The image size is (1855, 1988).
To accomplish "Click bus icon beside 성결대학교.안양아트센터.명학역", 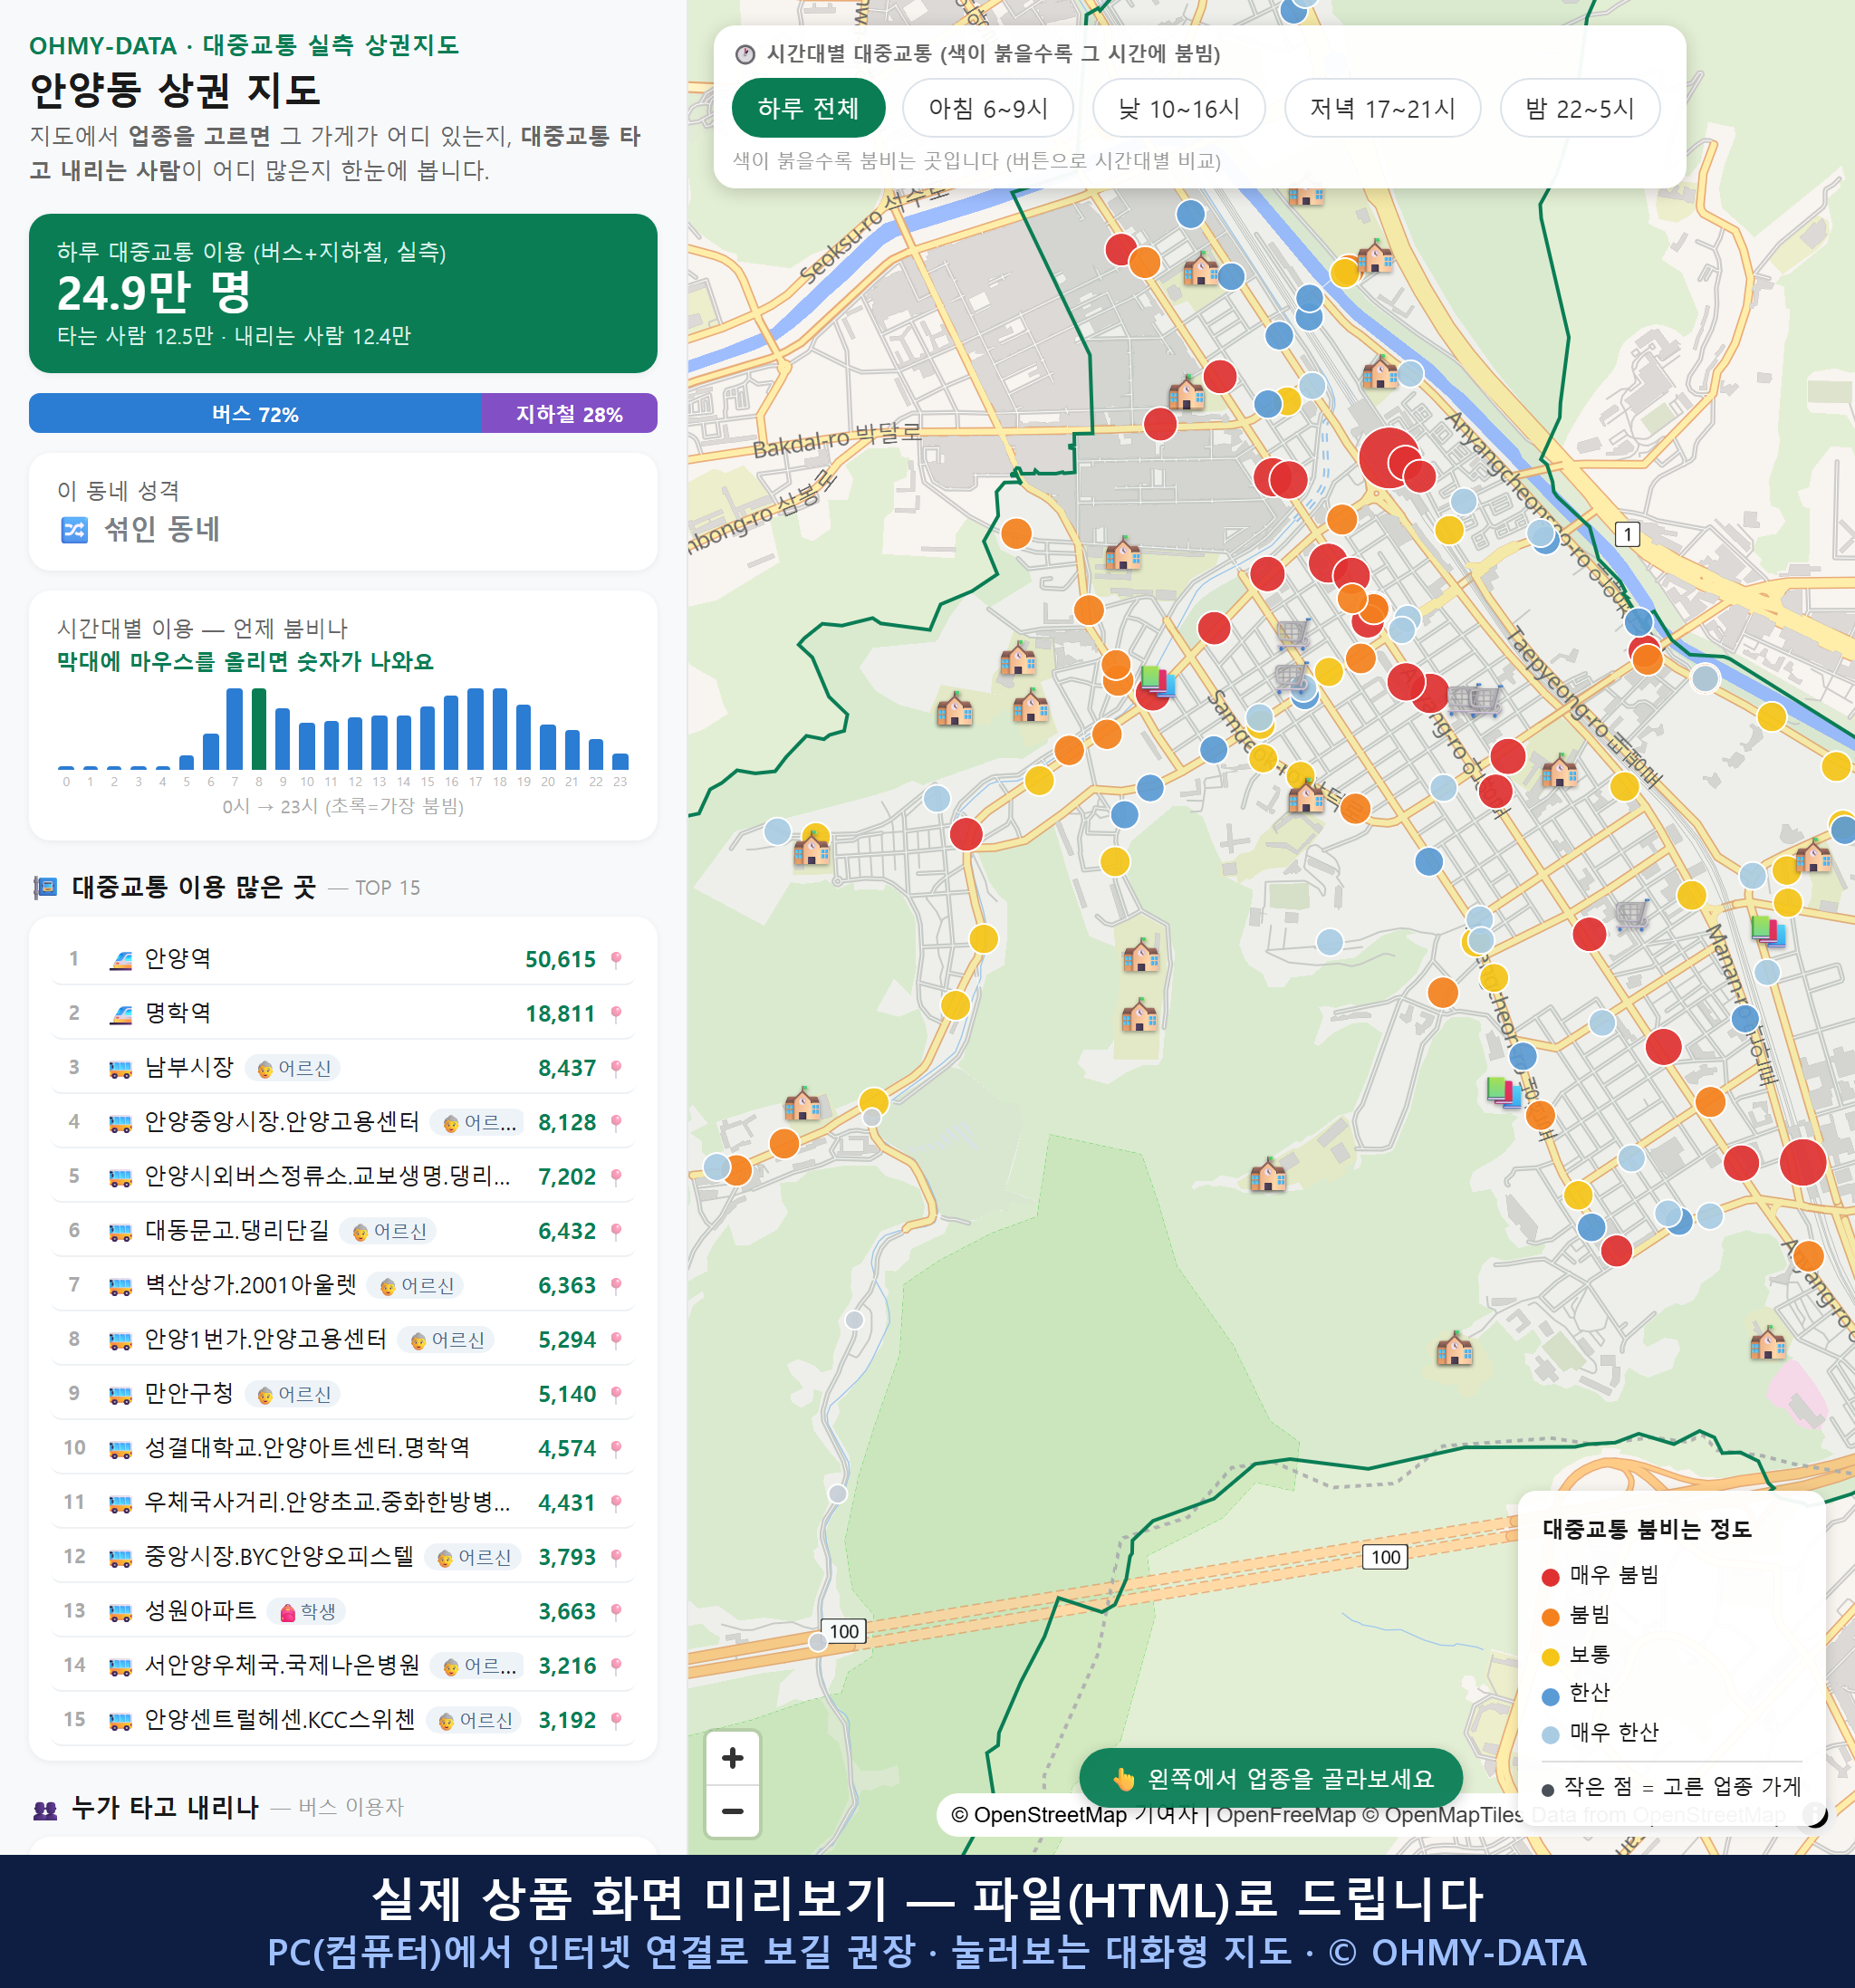I will tap(120, 1449).
